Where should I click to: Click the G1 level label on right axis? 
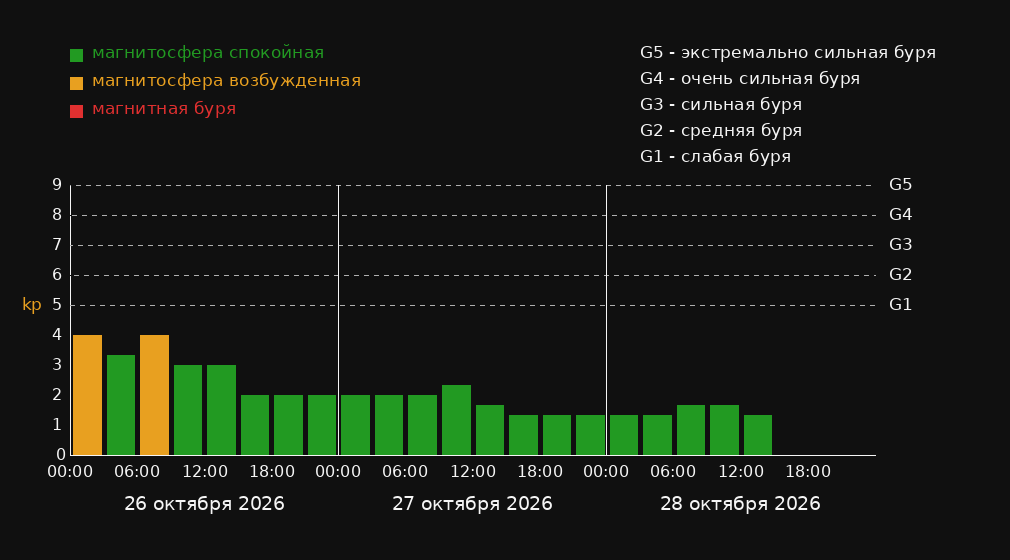point(900,305)
